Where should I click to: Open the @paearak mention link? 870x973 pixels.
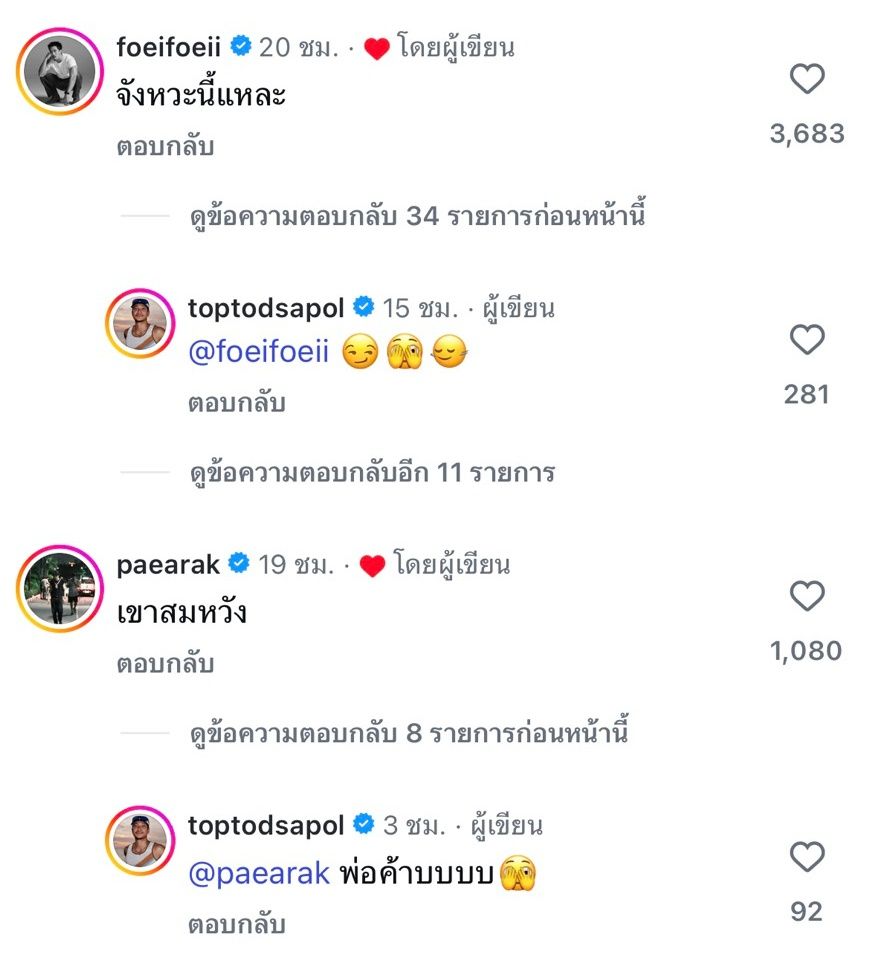pos(258,873)
